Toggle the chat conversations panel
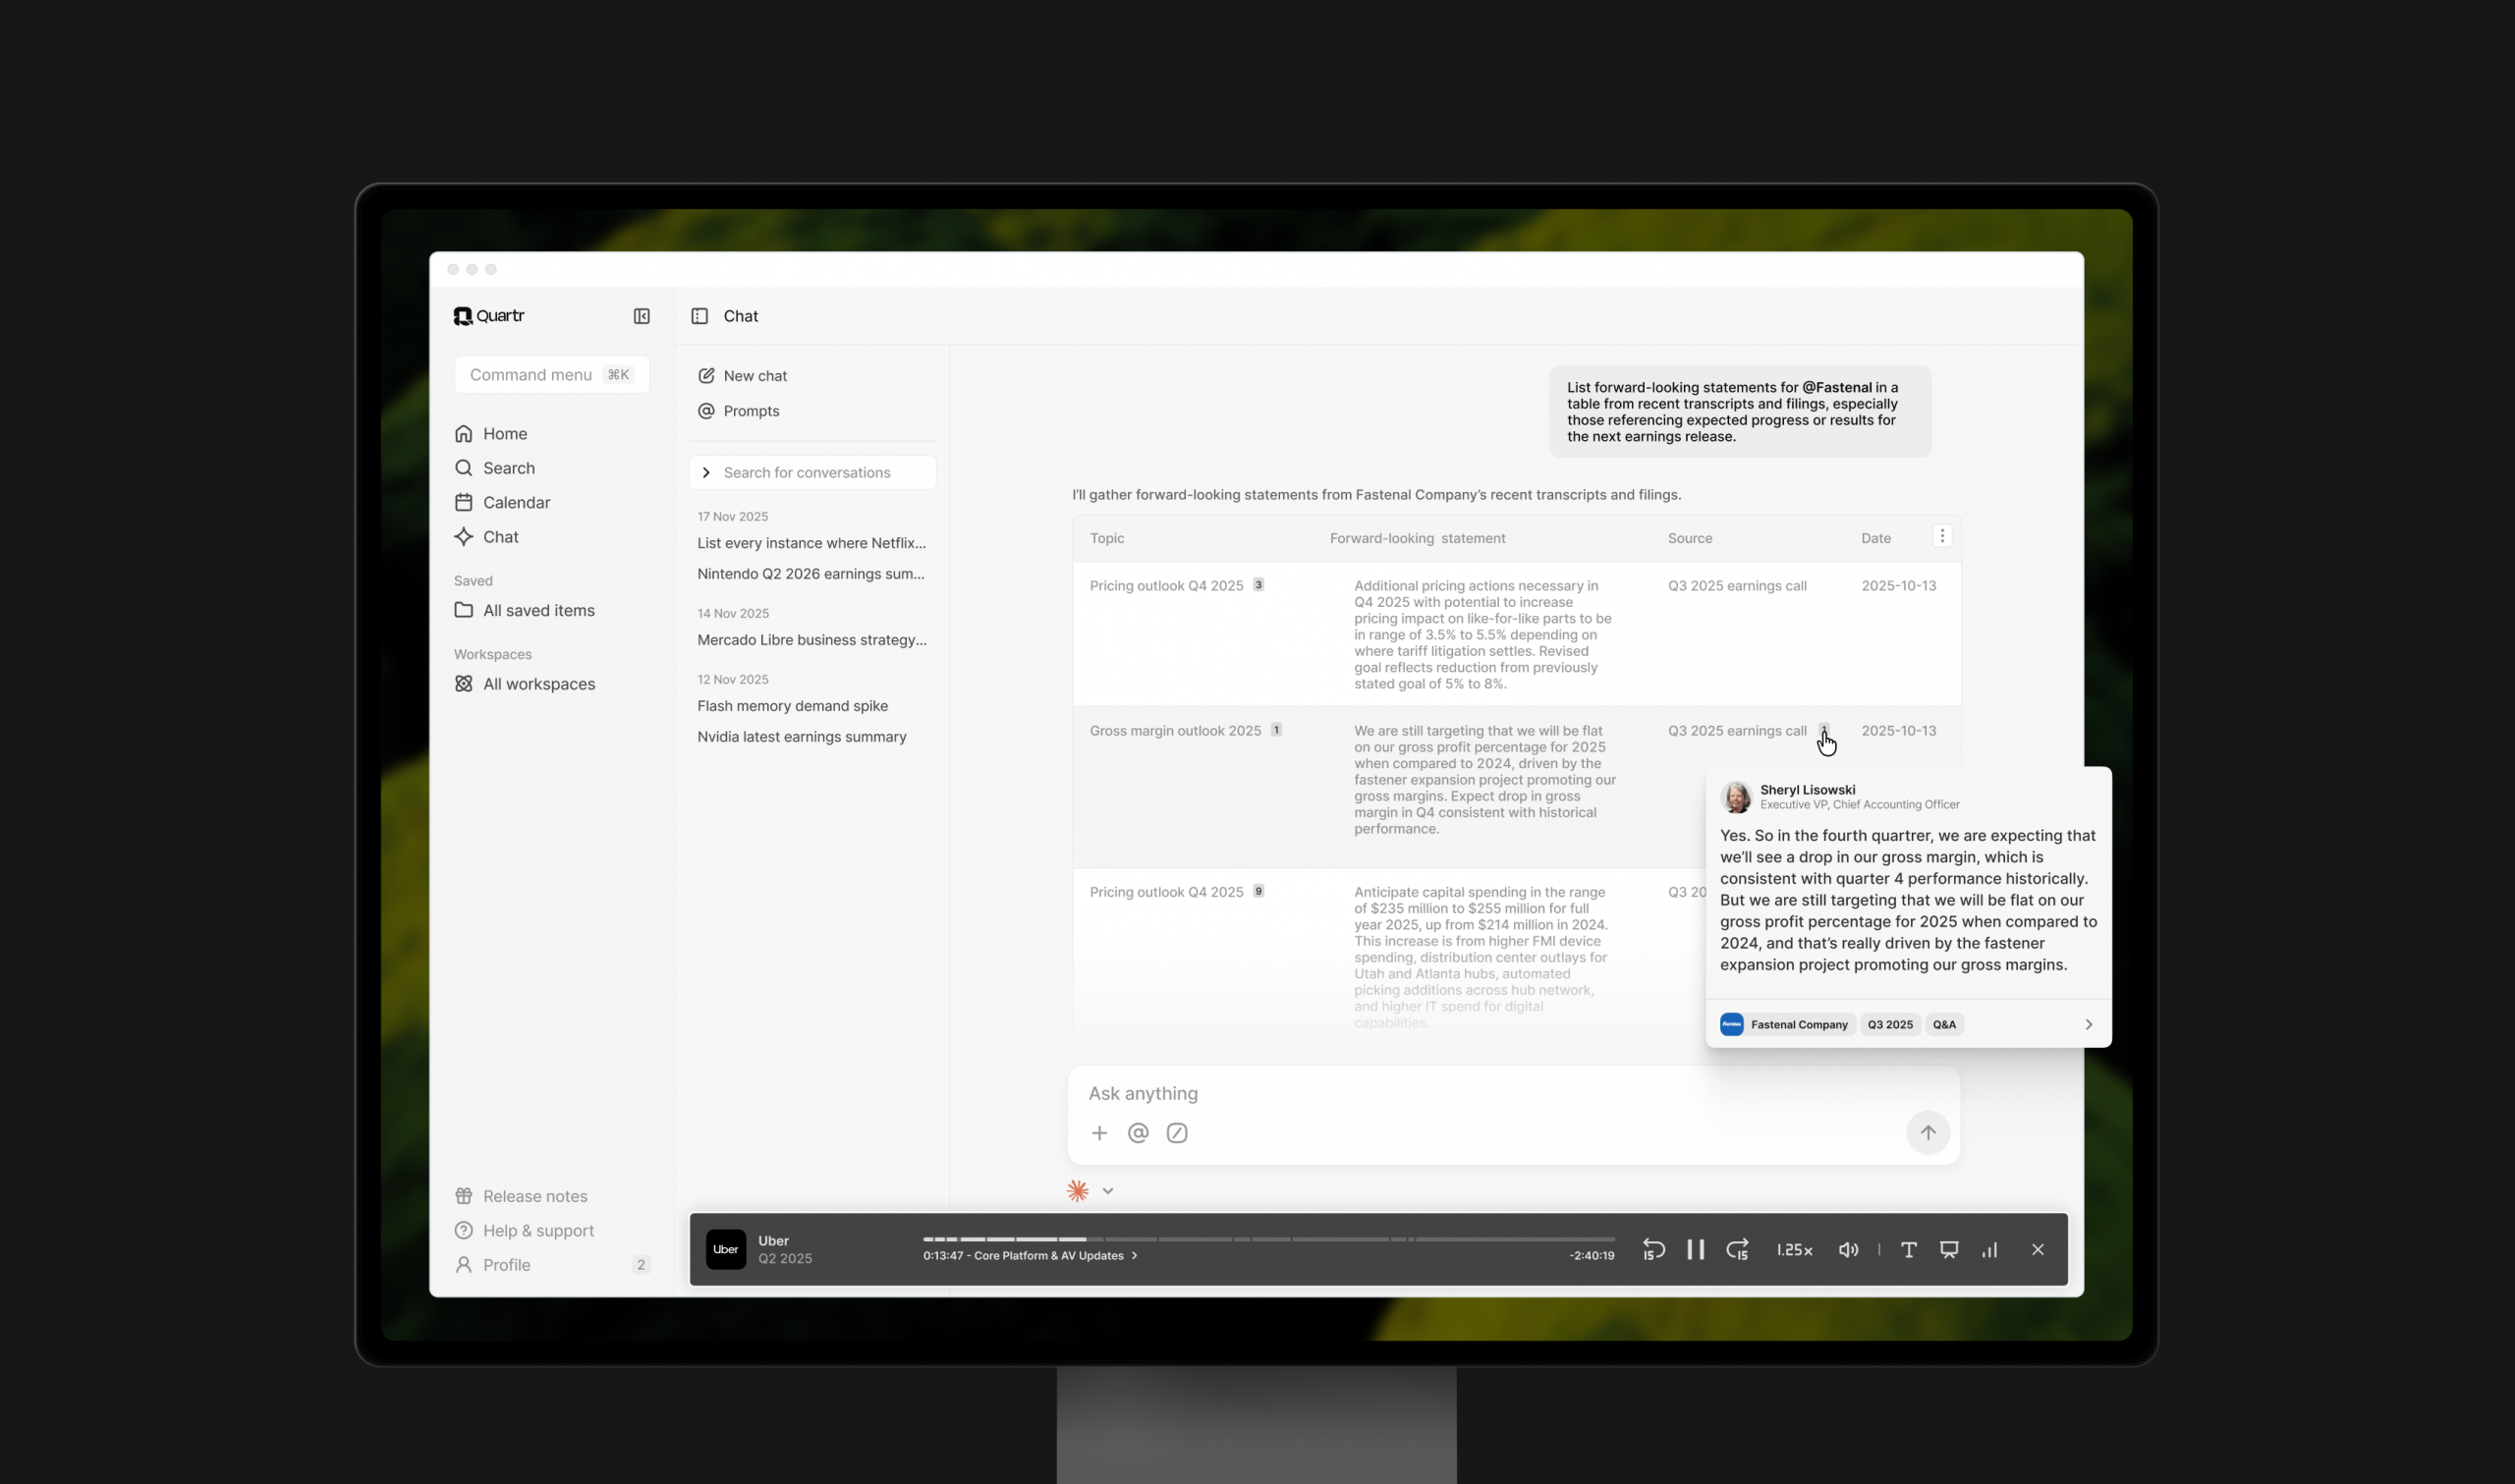 pos(700,316)
